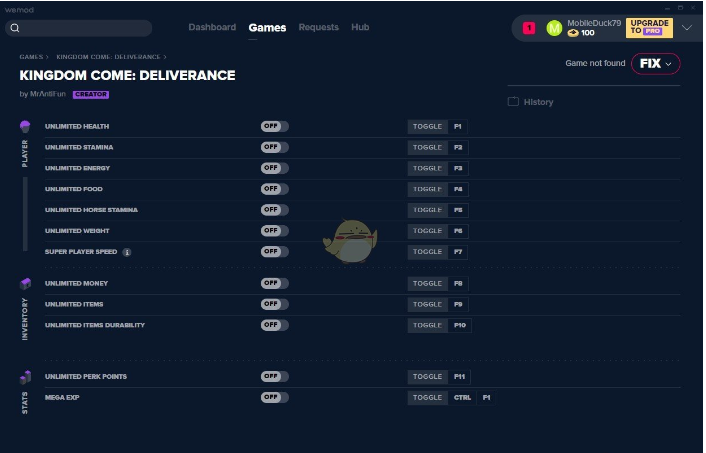Click the Upgrade to Pro button
Screen dimensions: 706x453
(x=649, y=28)
